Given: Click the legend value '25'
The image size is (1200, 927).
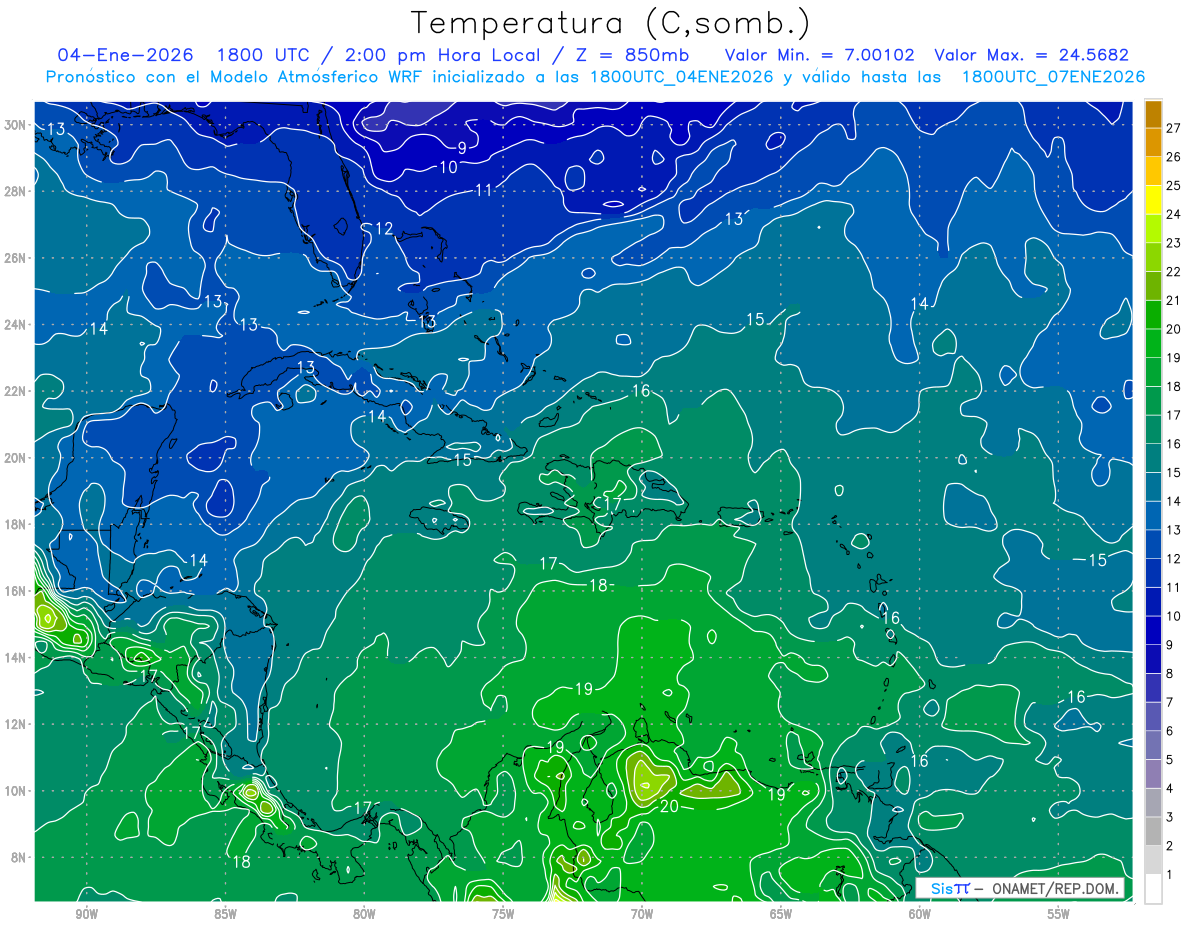Looking at the screenshot, I should click(x=1173, y=186).
